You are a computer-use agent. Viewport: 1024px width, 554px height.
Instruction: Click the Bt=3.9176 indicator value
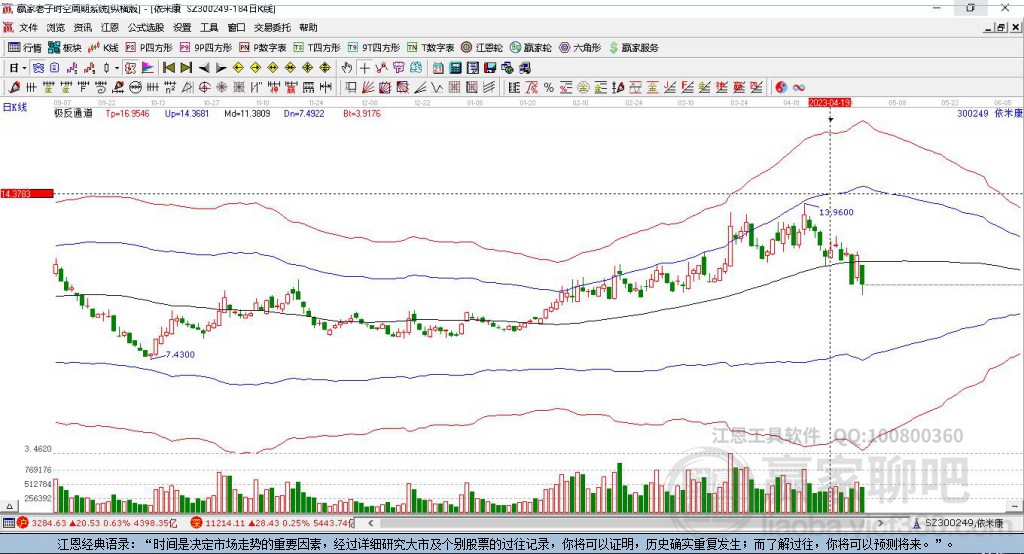click(x=362, y=114)
